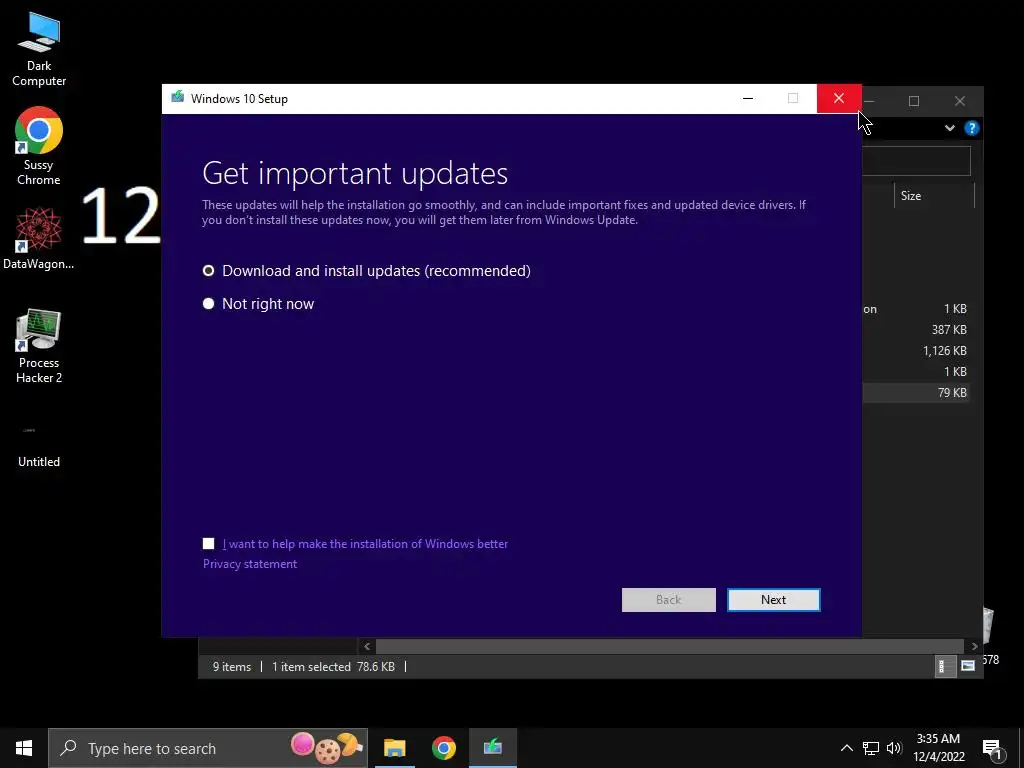
Task: Open Sussy Chrome desktop shortcut
Action: point(39,147)
